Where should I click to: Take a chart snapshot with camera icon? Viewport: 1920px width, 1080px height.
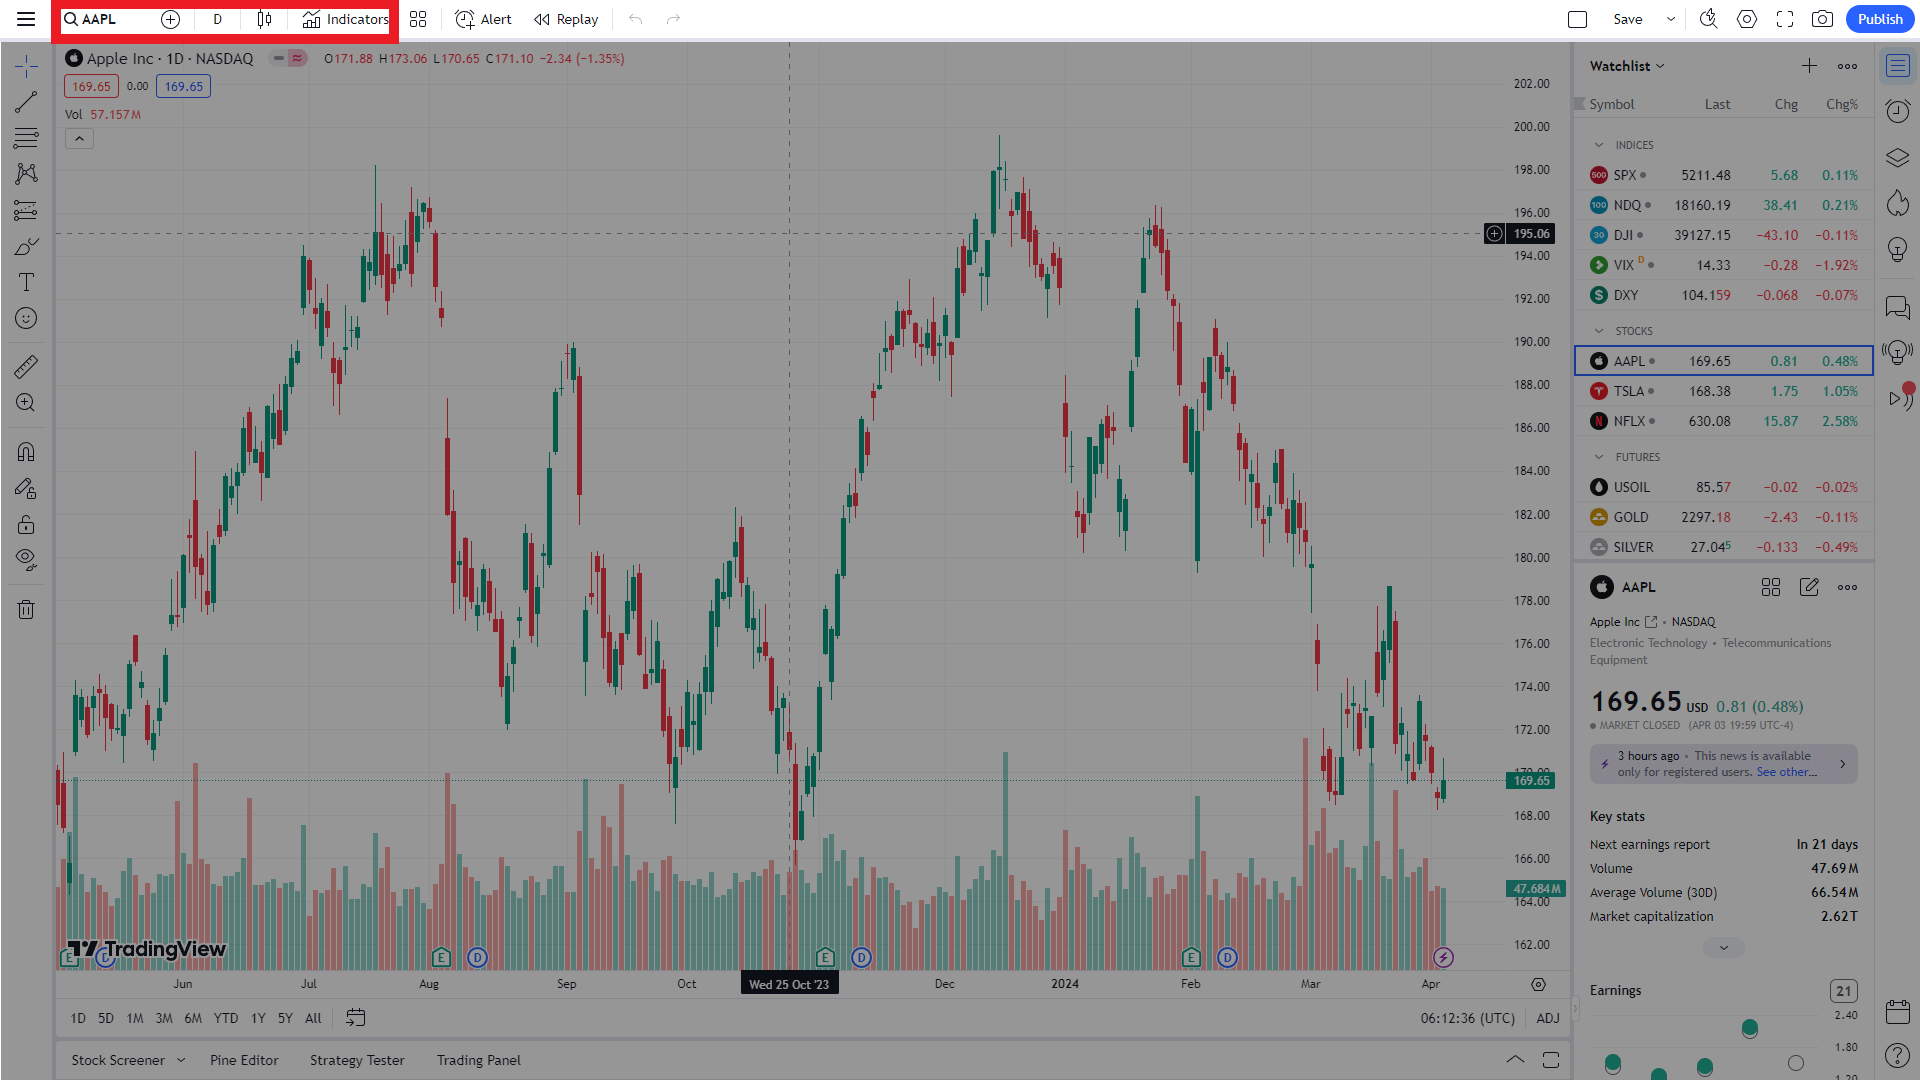pyautogui.click(x=1822, y=19)
